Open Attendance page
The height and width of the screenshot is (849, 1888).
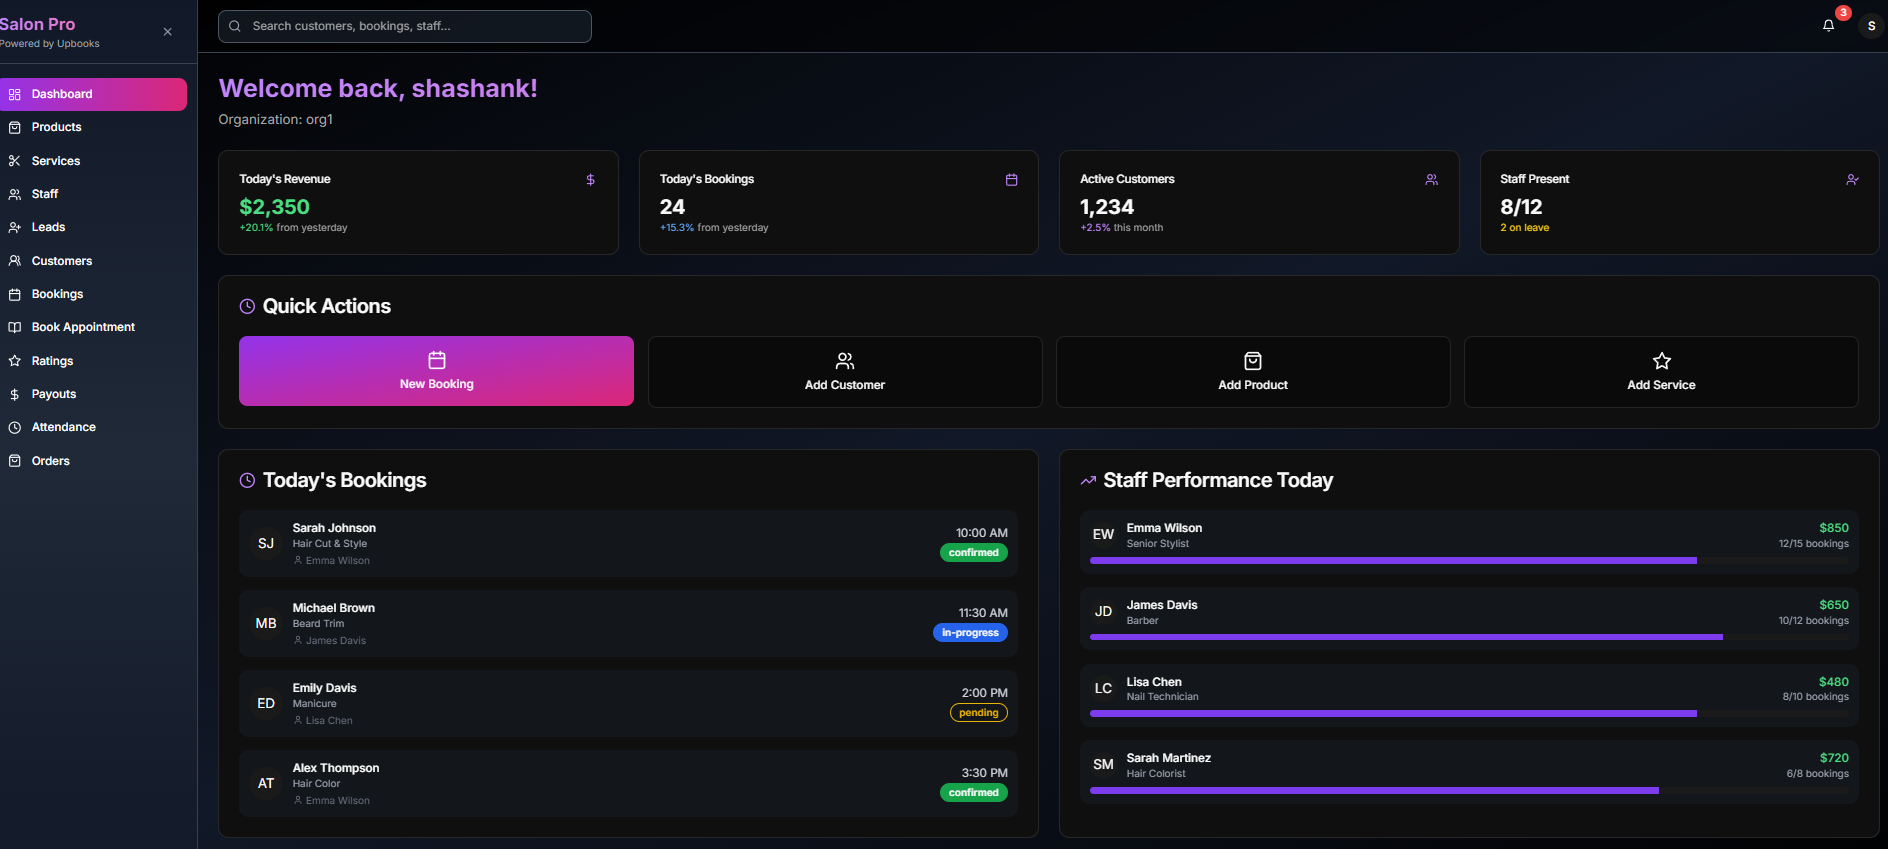click(93, 427)
